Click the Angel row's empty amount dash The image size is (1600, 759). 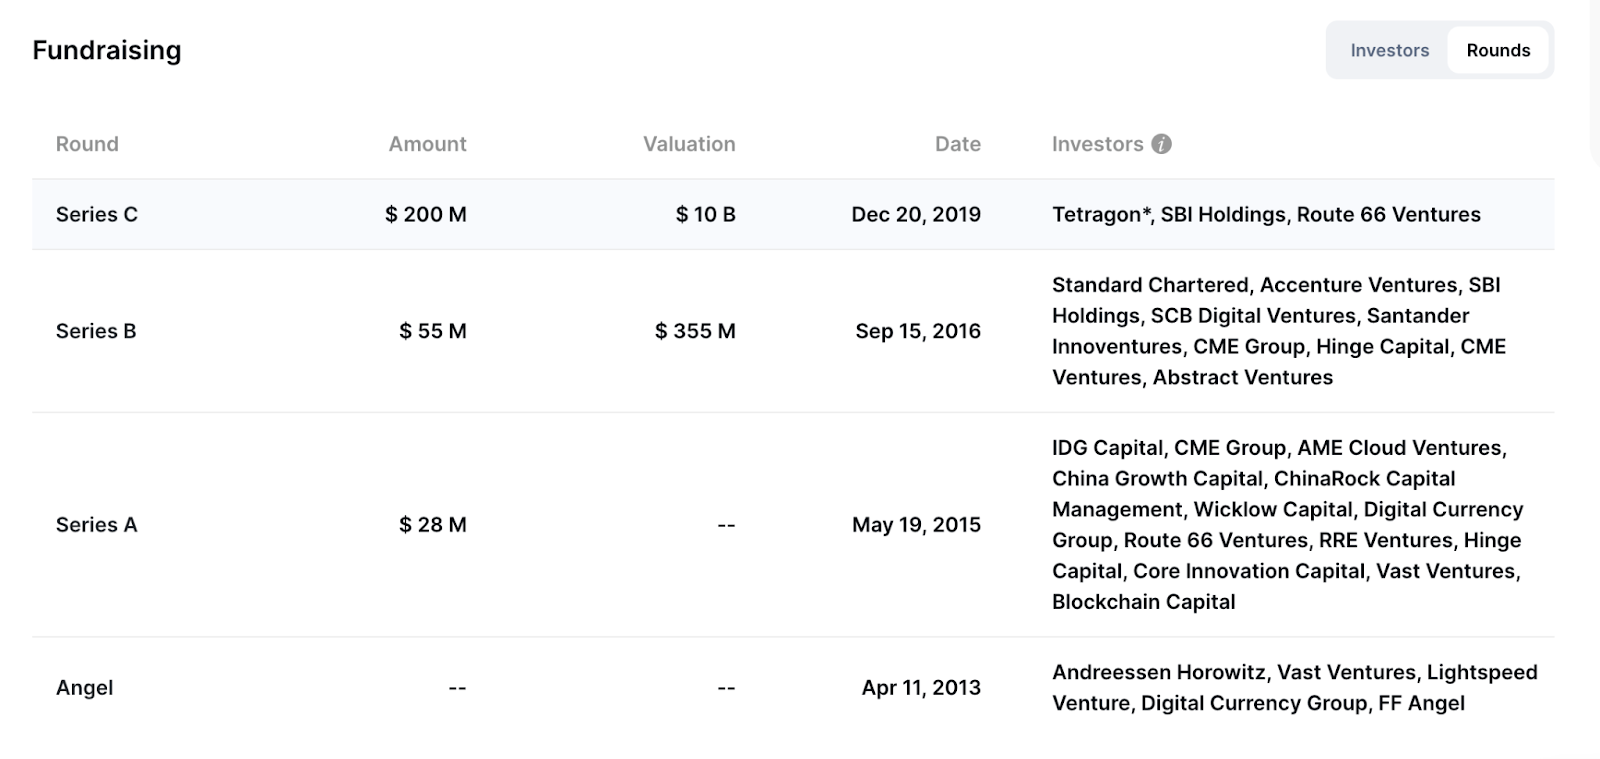[x=457, y=688]
